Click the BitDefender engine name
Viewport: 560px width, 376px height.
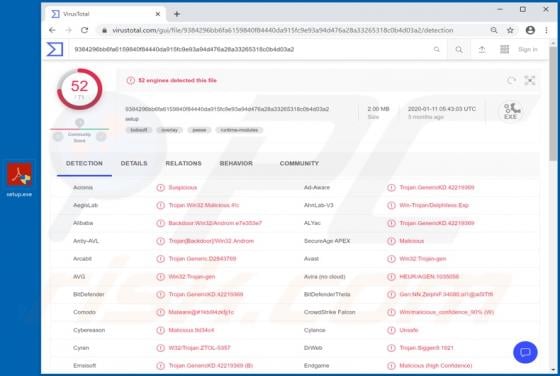89,295
